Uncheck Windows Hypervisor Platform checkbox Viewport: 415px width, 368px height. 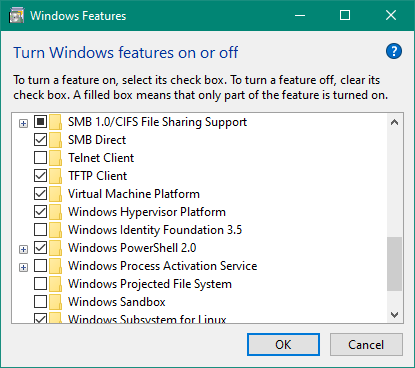40,212
